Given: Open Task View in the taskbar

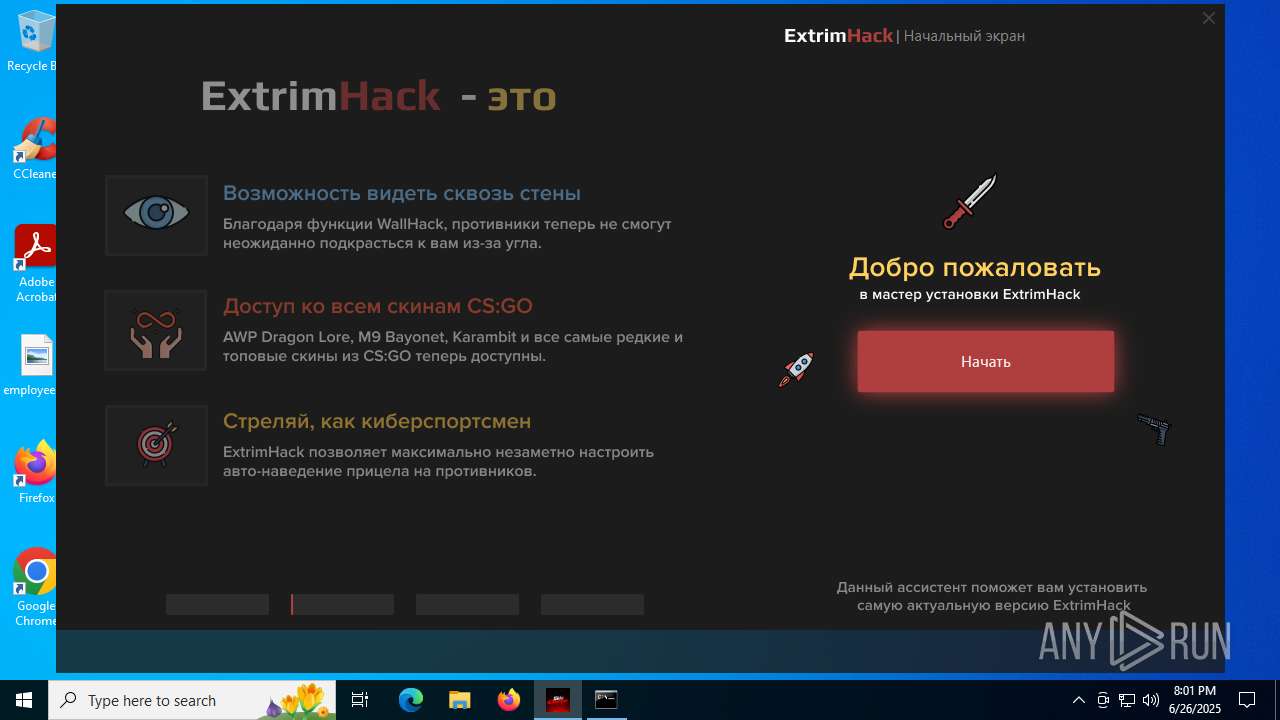Looking at the screenshot, I should pyautogui.click(x=361, y=700).
